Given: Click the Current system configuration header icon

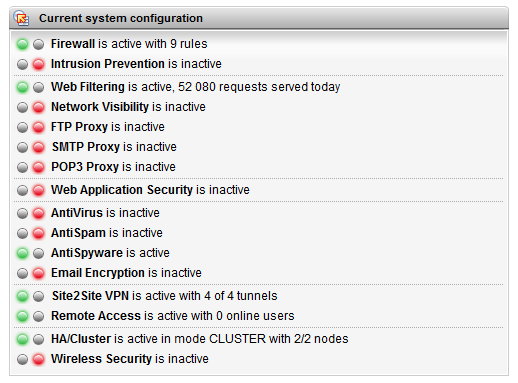Looking at the screenshot, I should click(22, 18).
